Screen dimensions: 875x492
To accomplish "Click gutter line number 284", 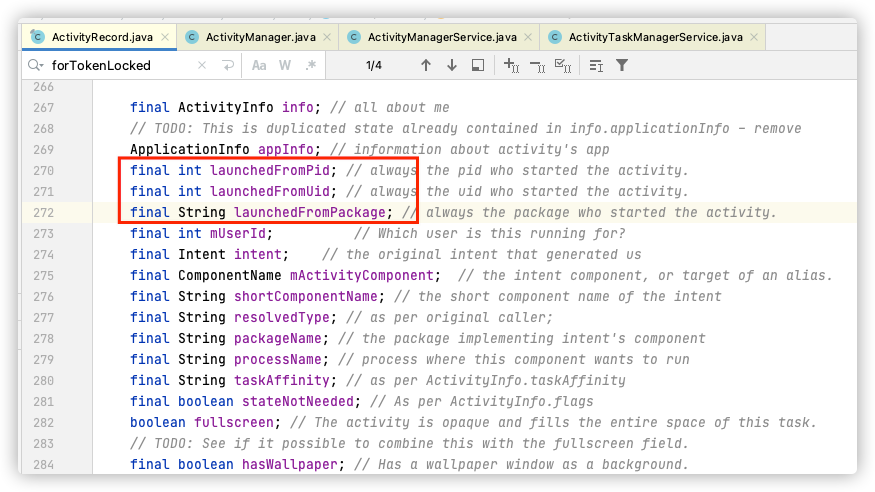I will pos(44,465).
